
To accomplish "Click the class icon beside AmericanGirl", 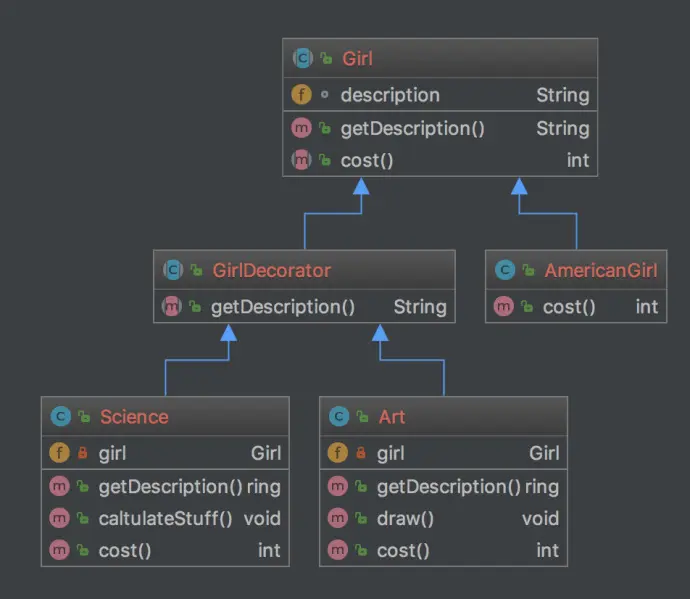I will point(505,270).
